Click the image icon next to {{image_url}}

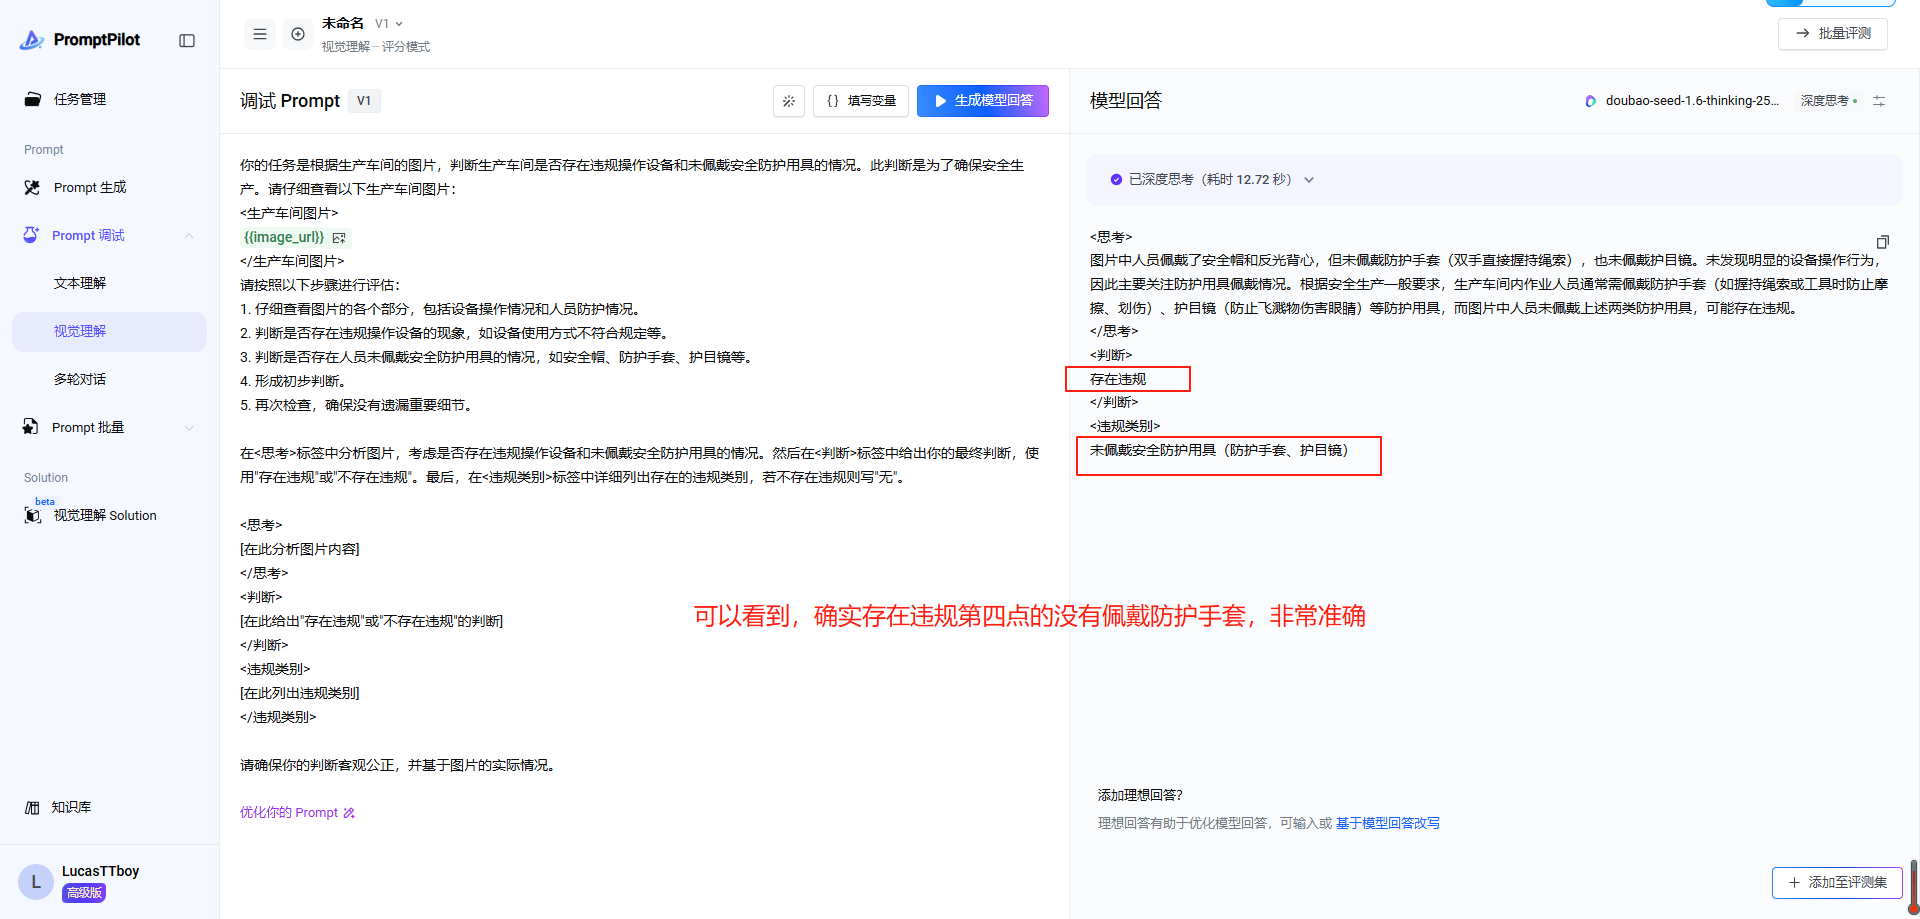339,238
